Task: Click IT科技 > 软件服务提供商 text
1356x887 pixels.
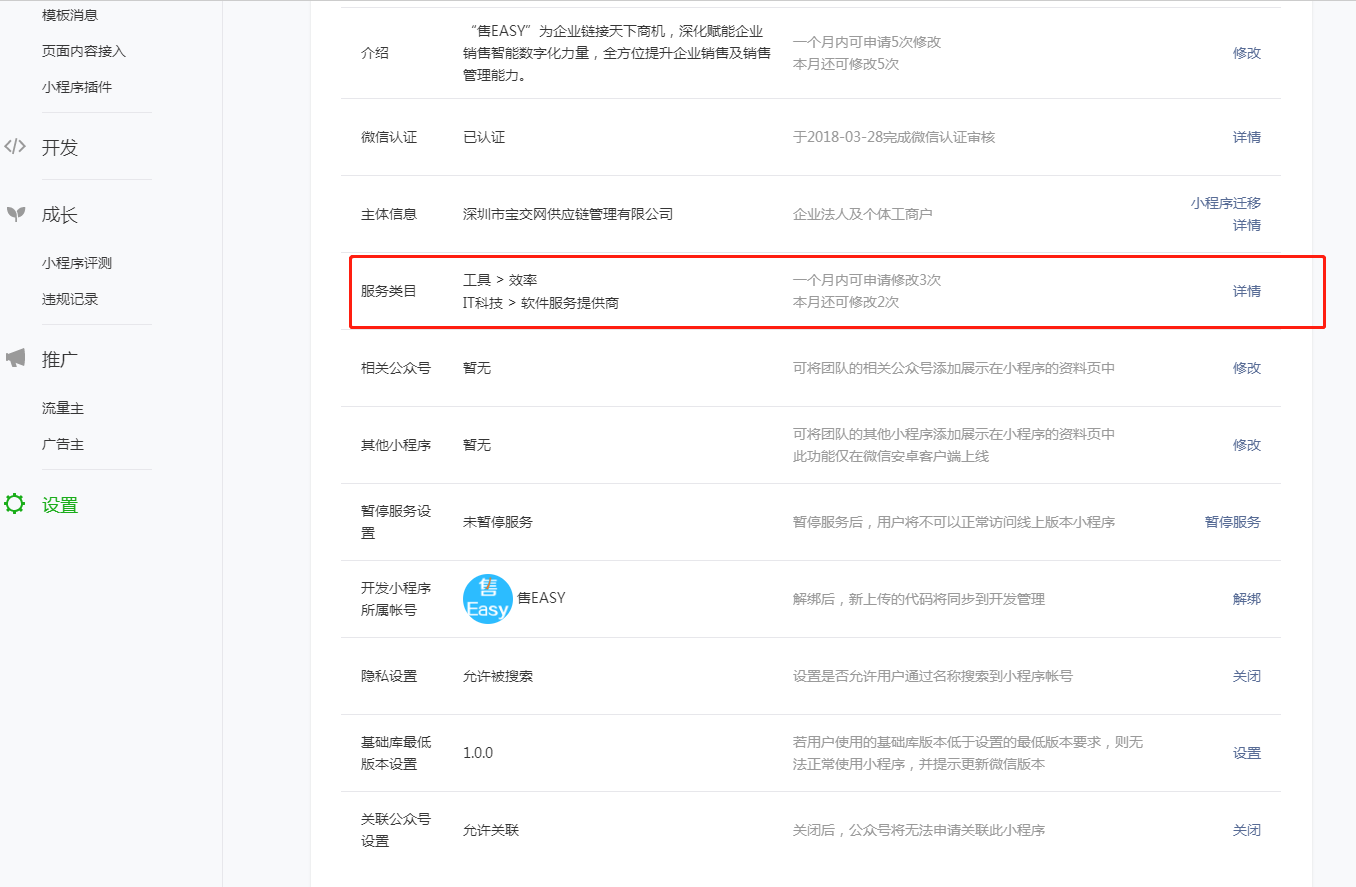Action: pos(541,302)
